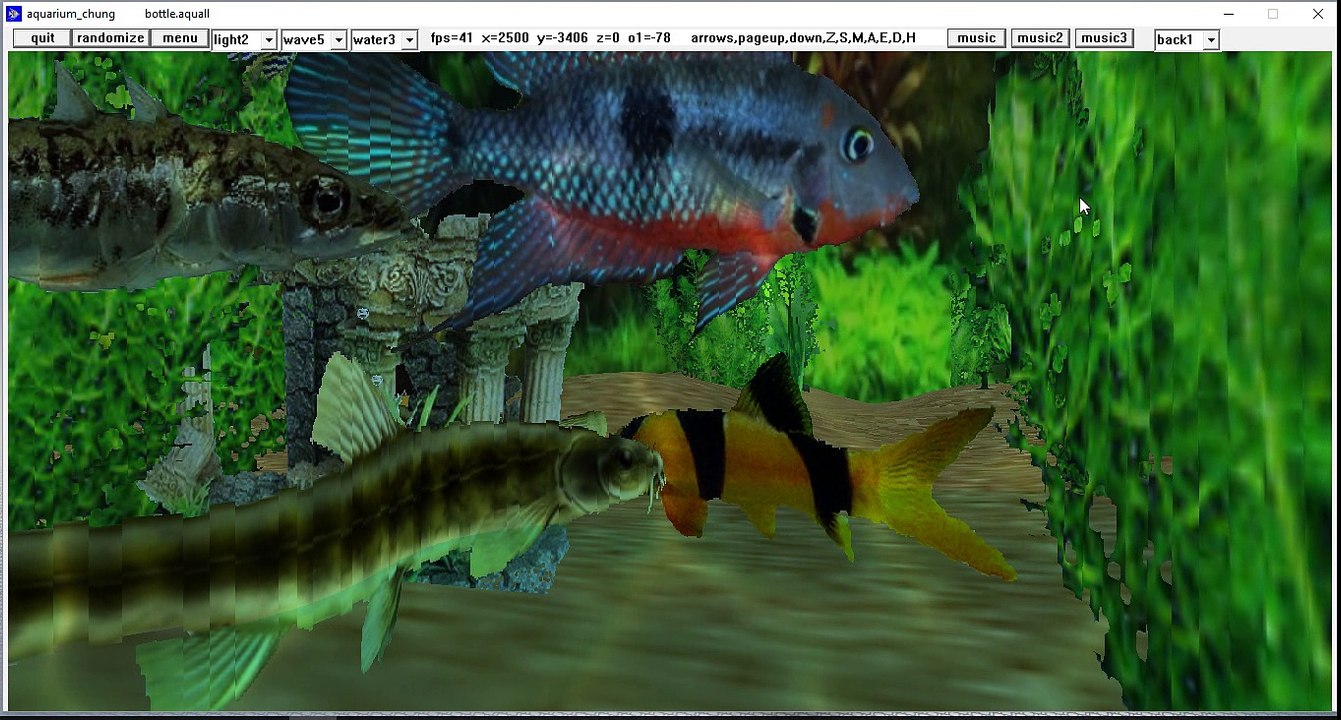Click the bottle.aquall title text

tap(177, 14)
